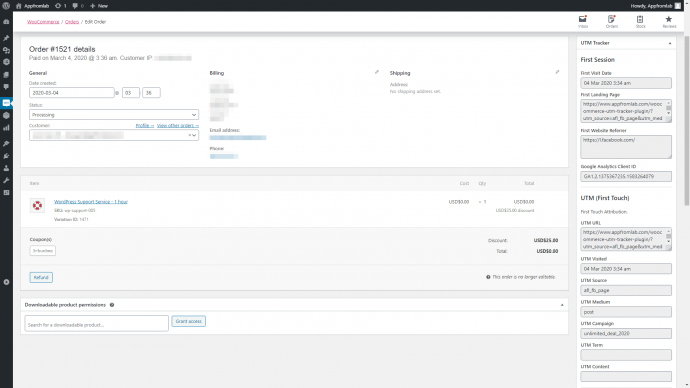The image size is (690, 388).
Task: Open Posts pin icon in sidebar
Action: [6, 38]
